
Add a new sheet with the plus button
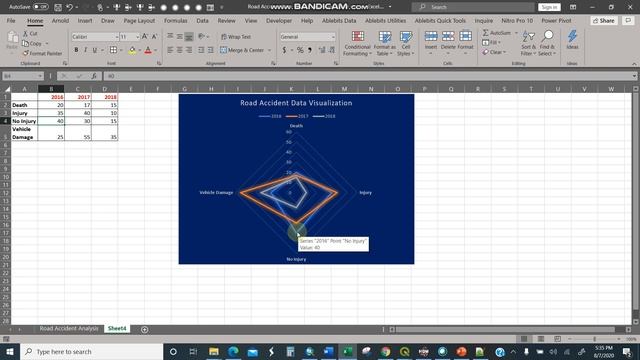(x=144, y=329)
